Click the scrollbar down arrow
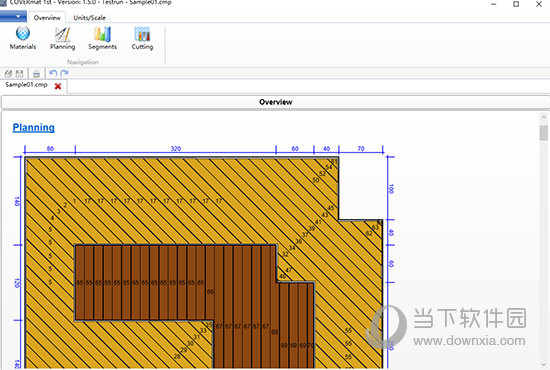This screenshot has height=370, width=550. 544,365
